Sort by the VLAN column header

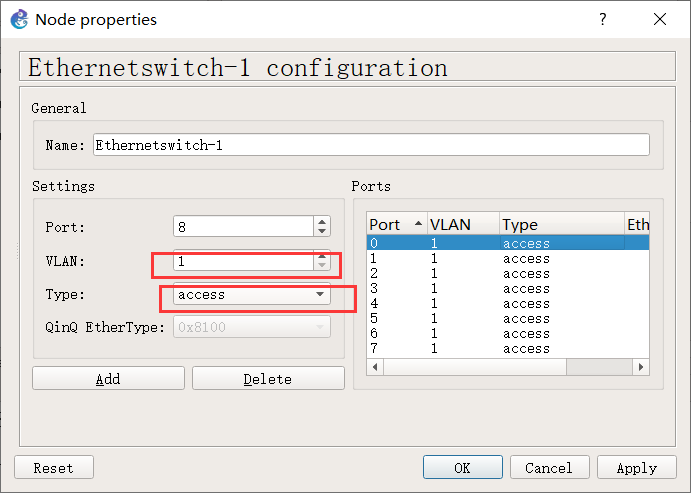(x=463, y=225)
